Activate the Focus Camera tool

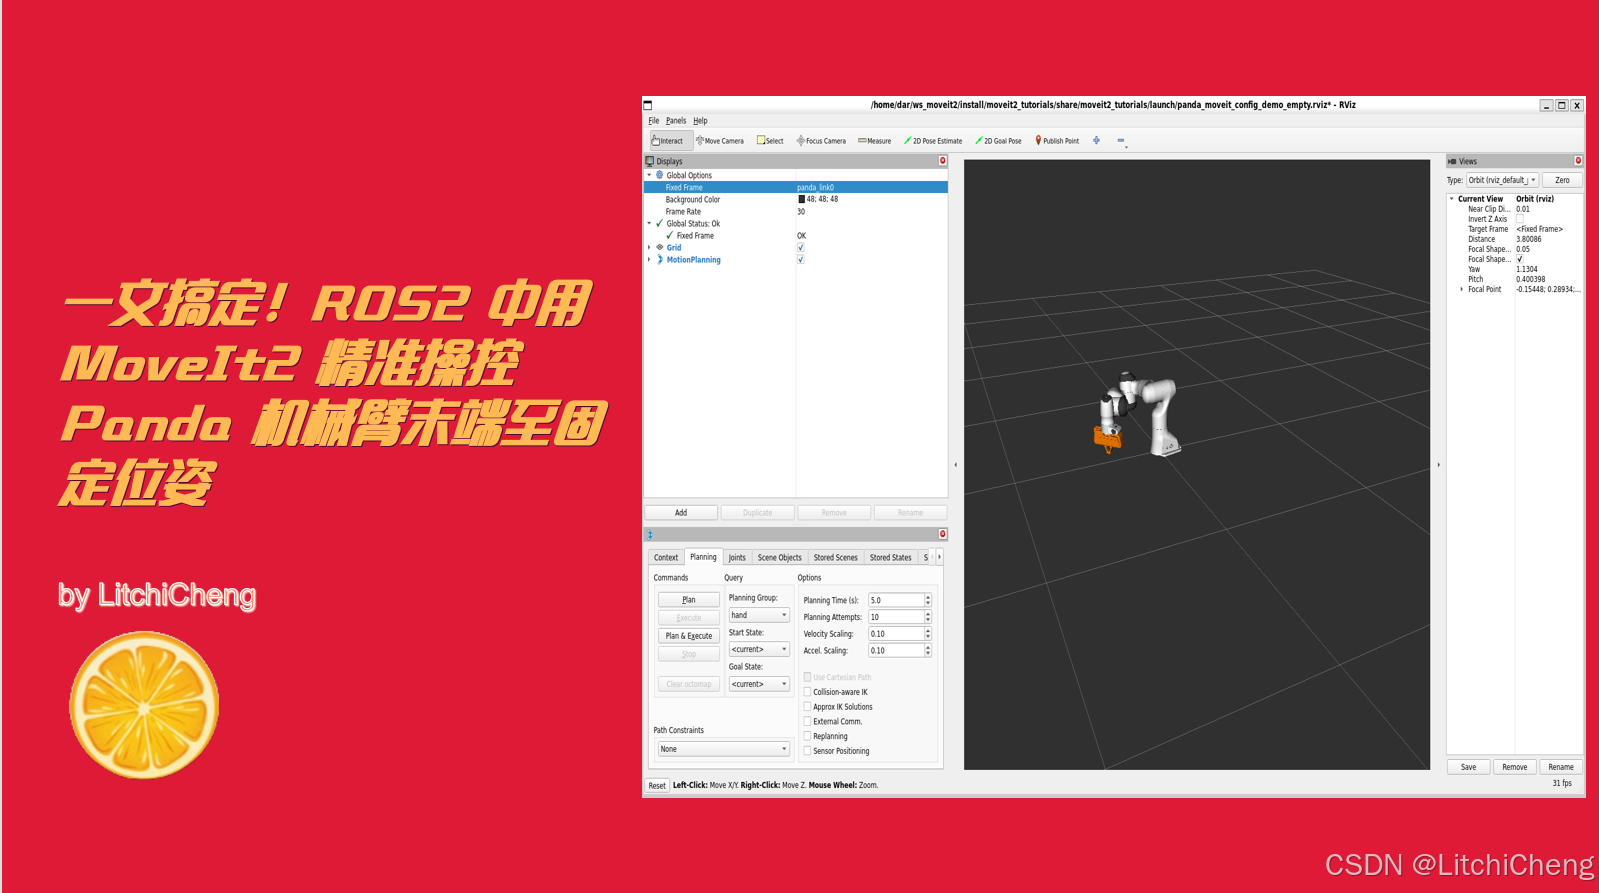click(x=821, y=141)
